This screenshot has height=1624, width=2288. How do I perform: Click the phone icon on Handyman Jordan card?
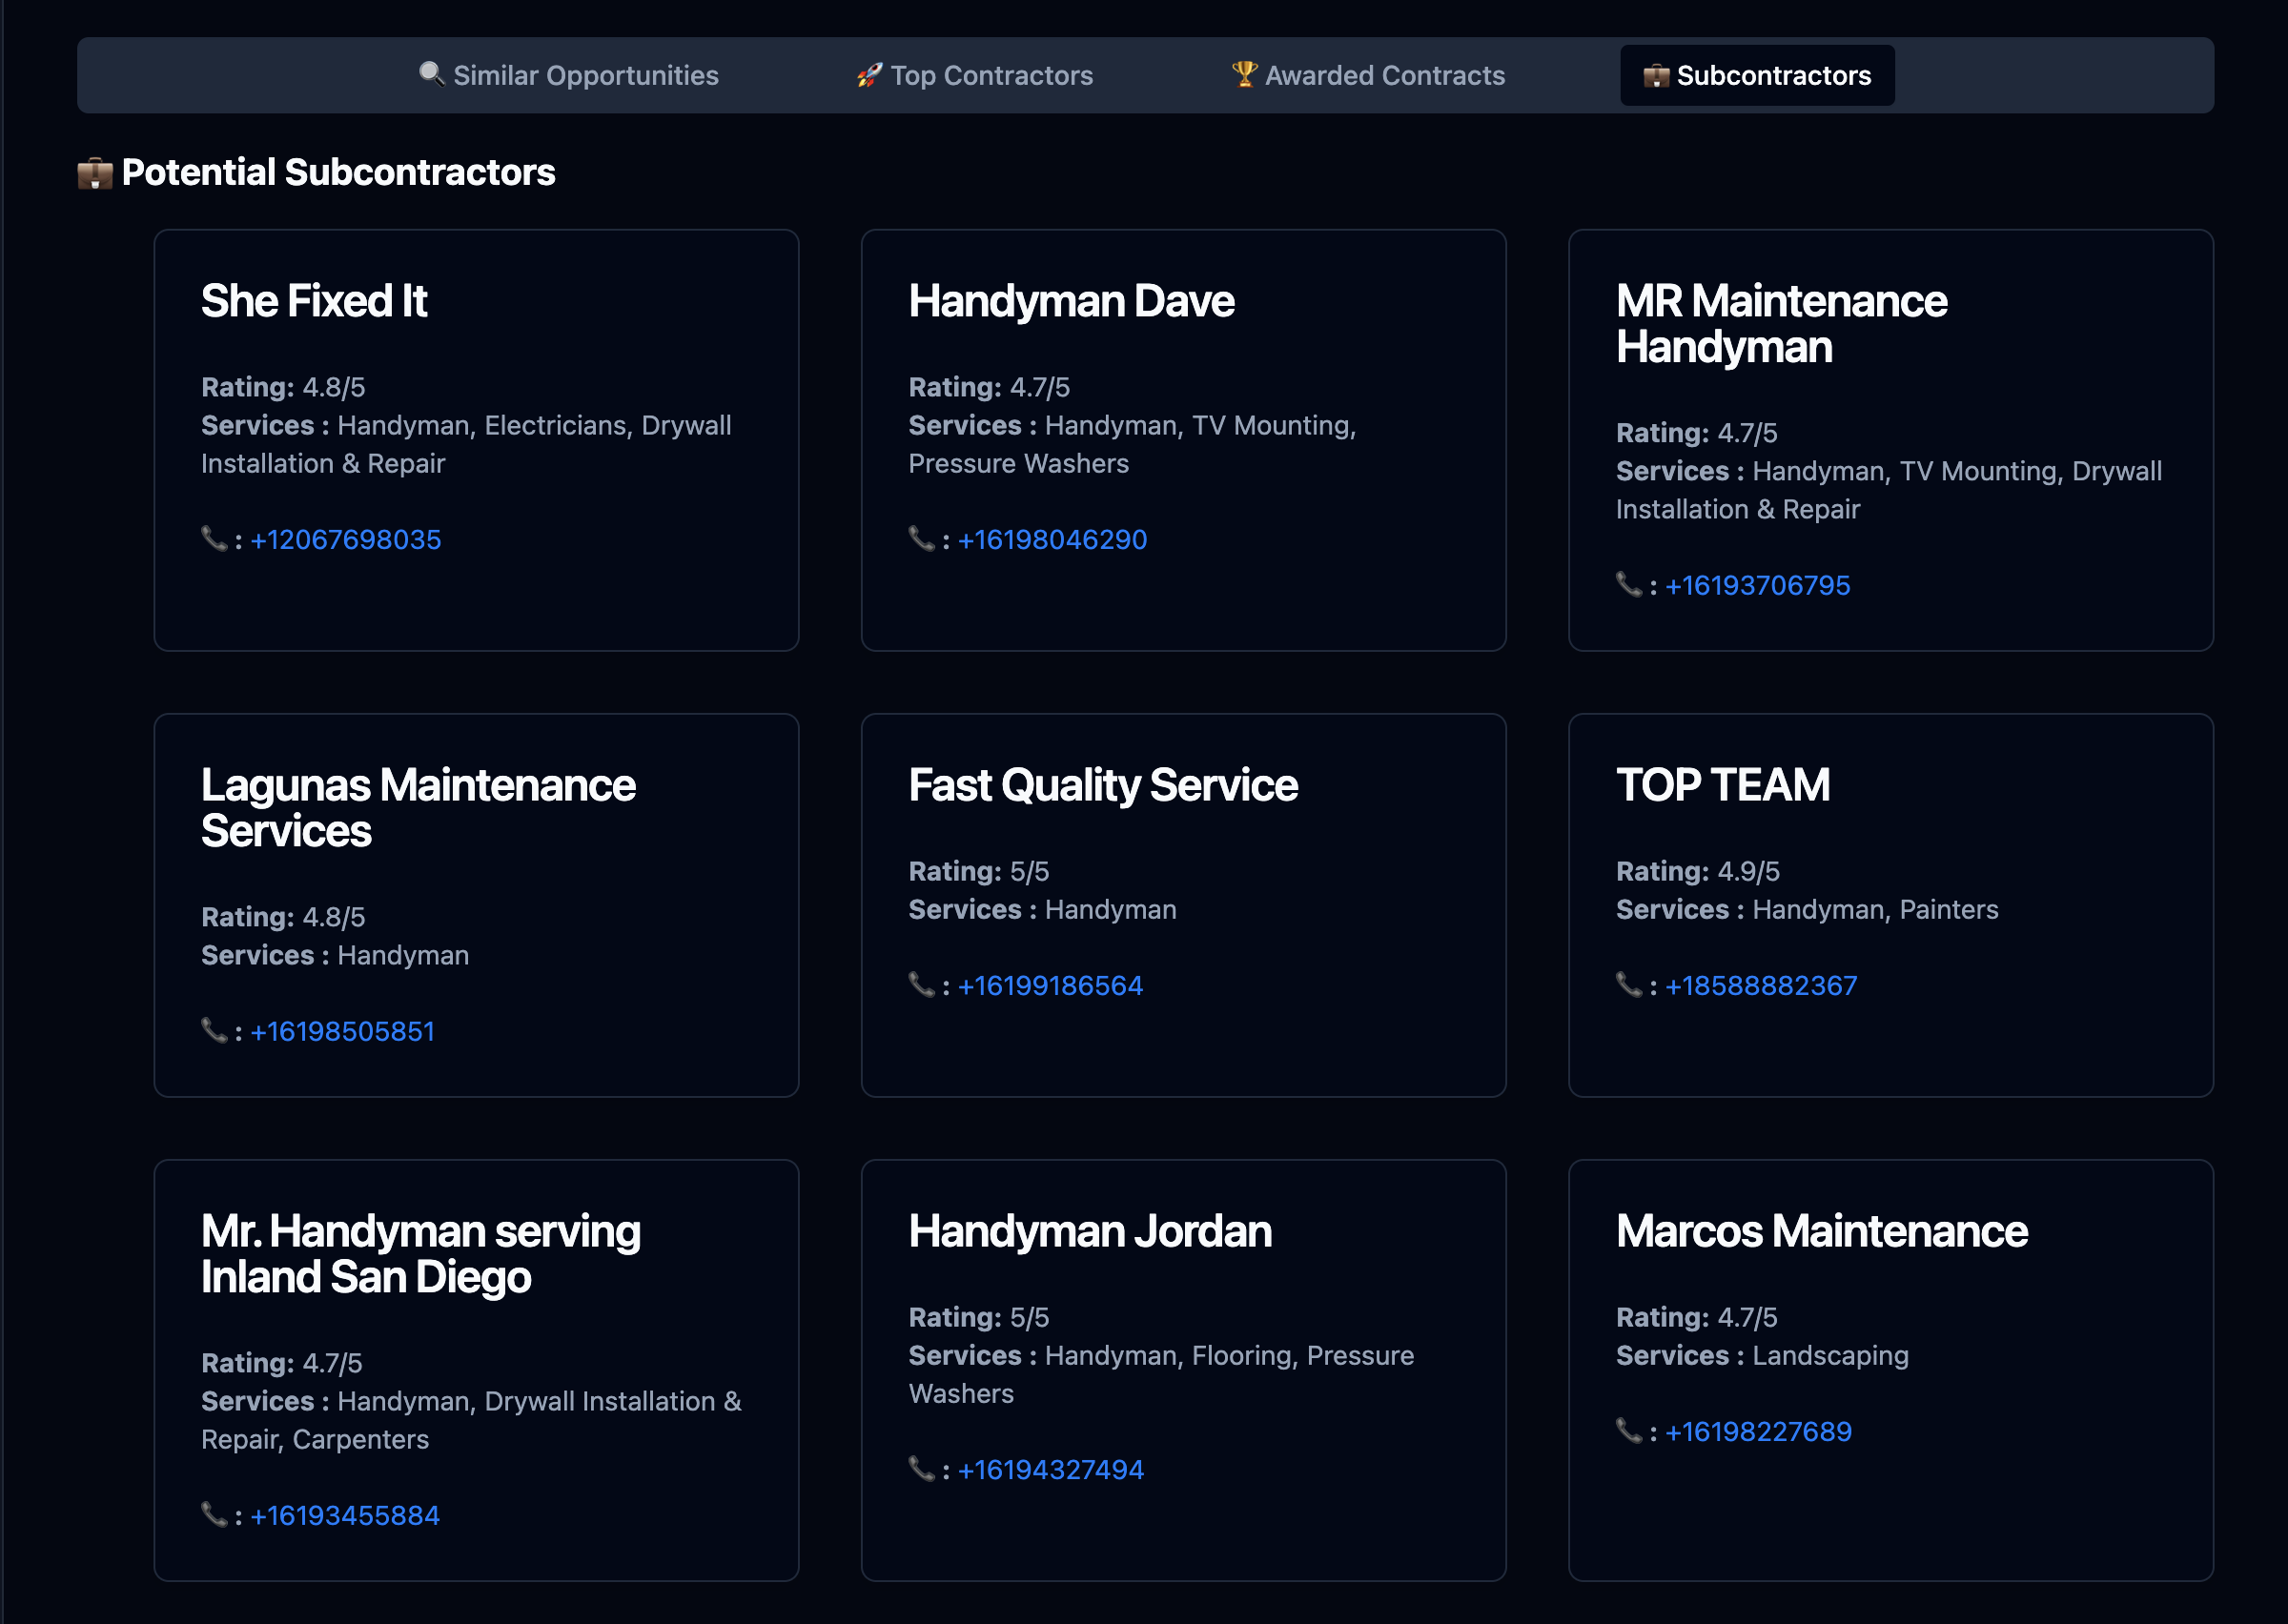pos(922,1469)
